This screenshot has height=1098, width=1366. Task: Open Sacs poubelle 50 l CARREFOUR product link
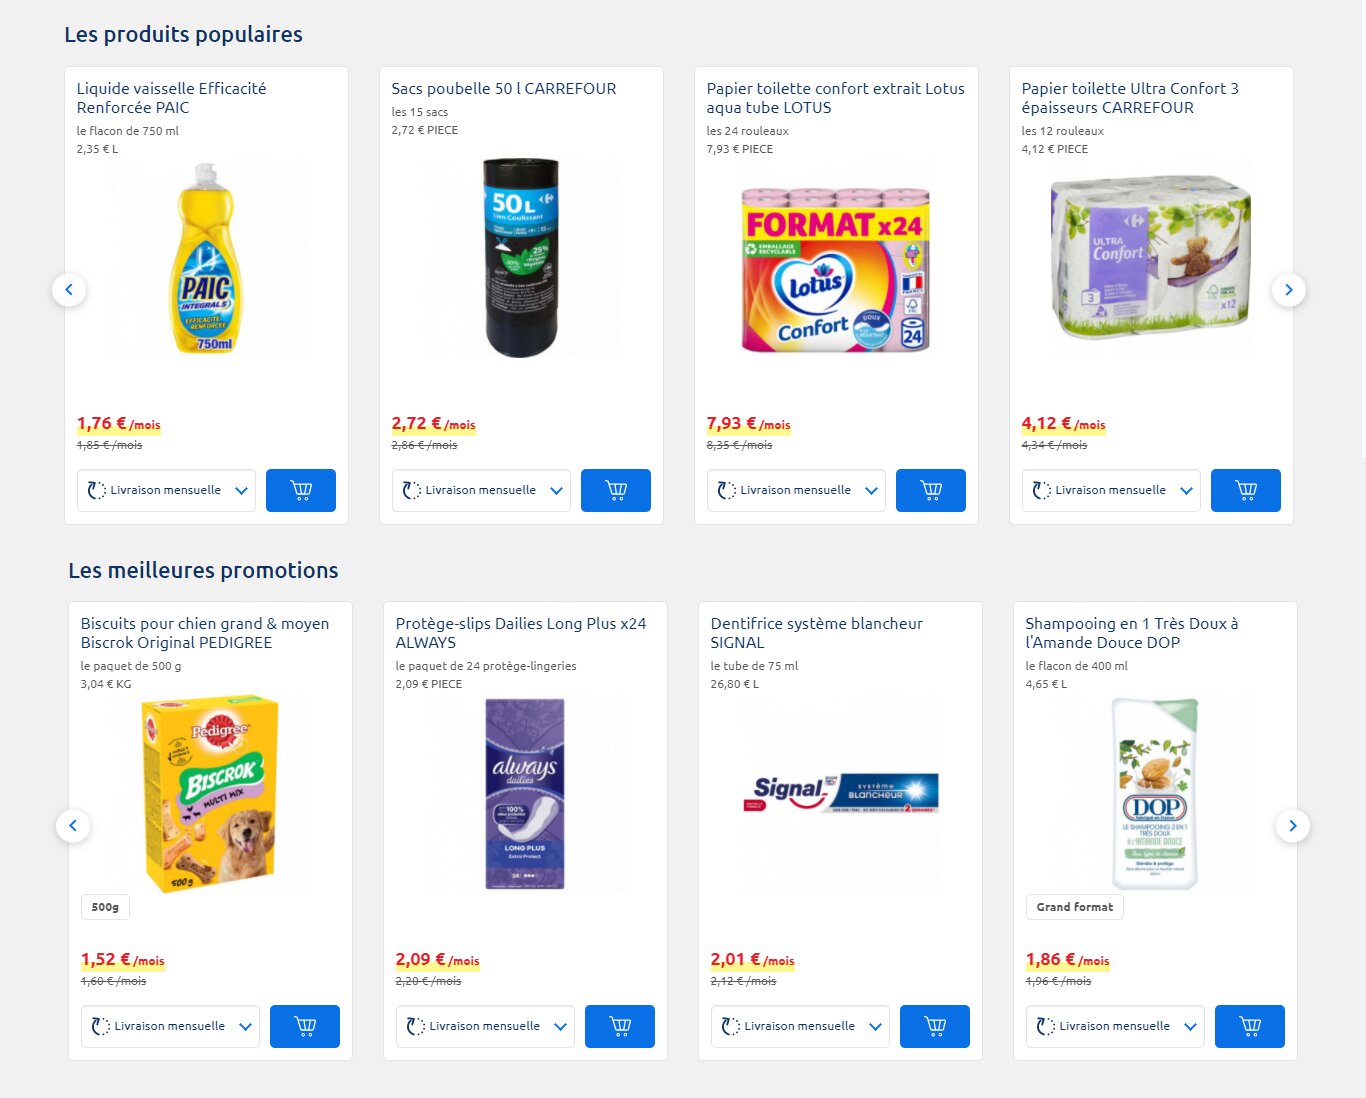pos(503,89)
